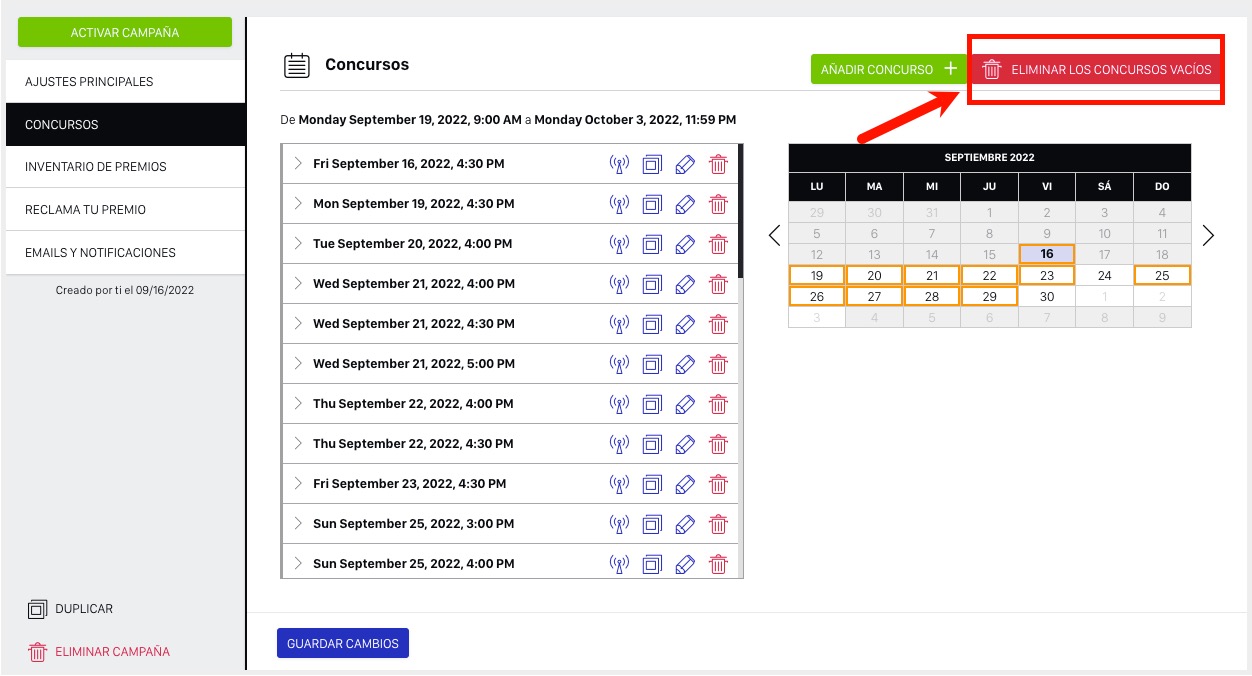Click broadcast icon for Sun September 25 3:00 PM
1252x676 pixels.
pos(619,524)
